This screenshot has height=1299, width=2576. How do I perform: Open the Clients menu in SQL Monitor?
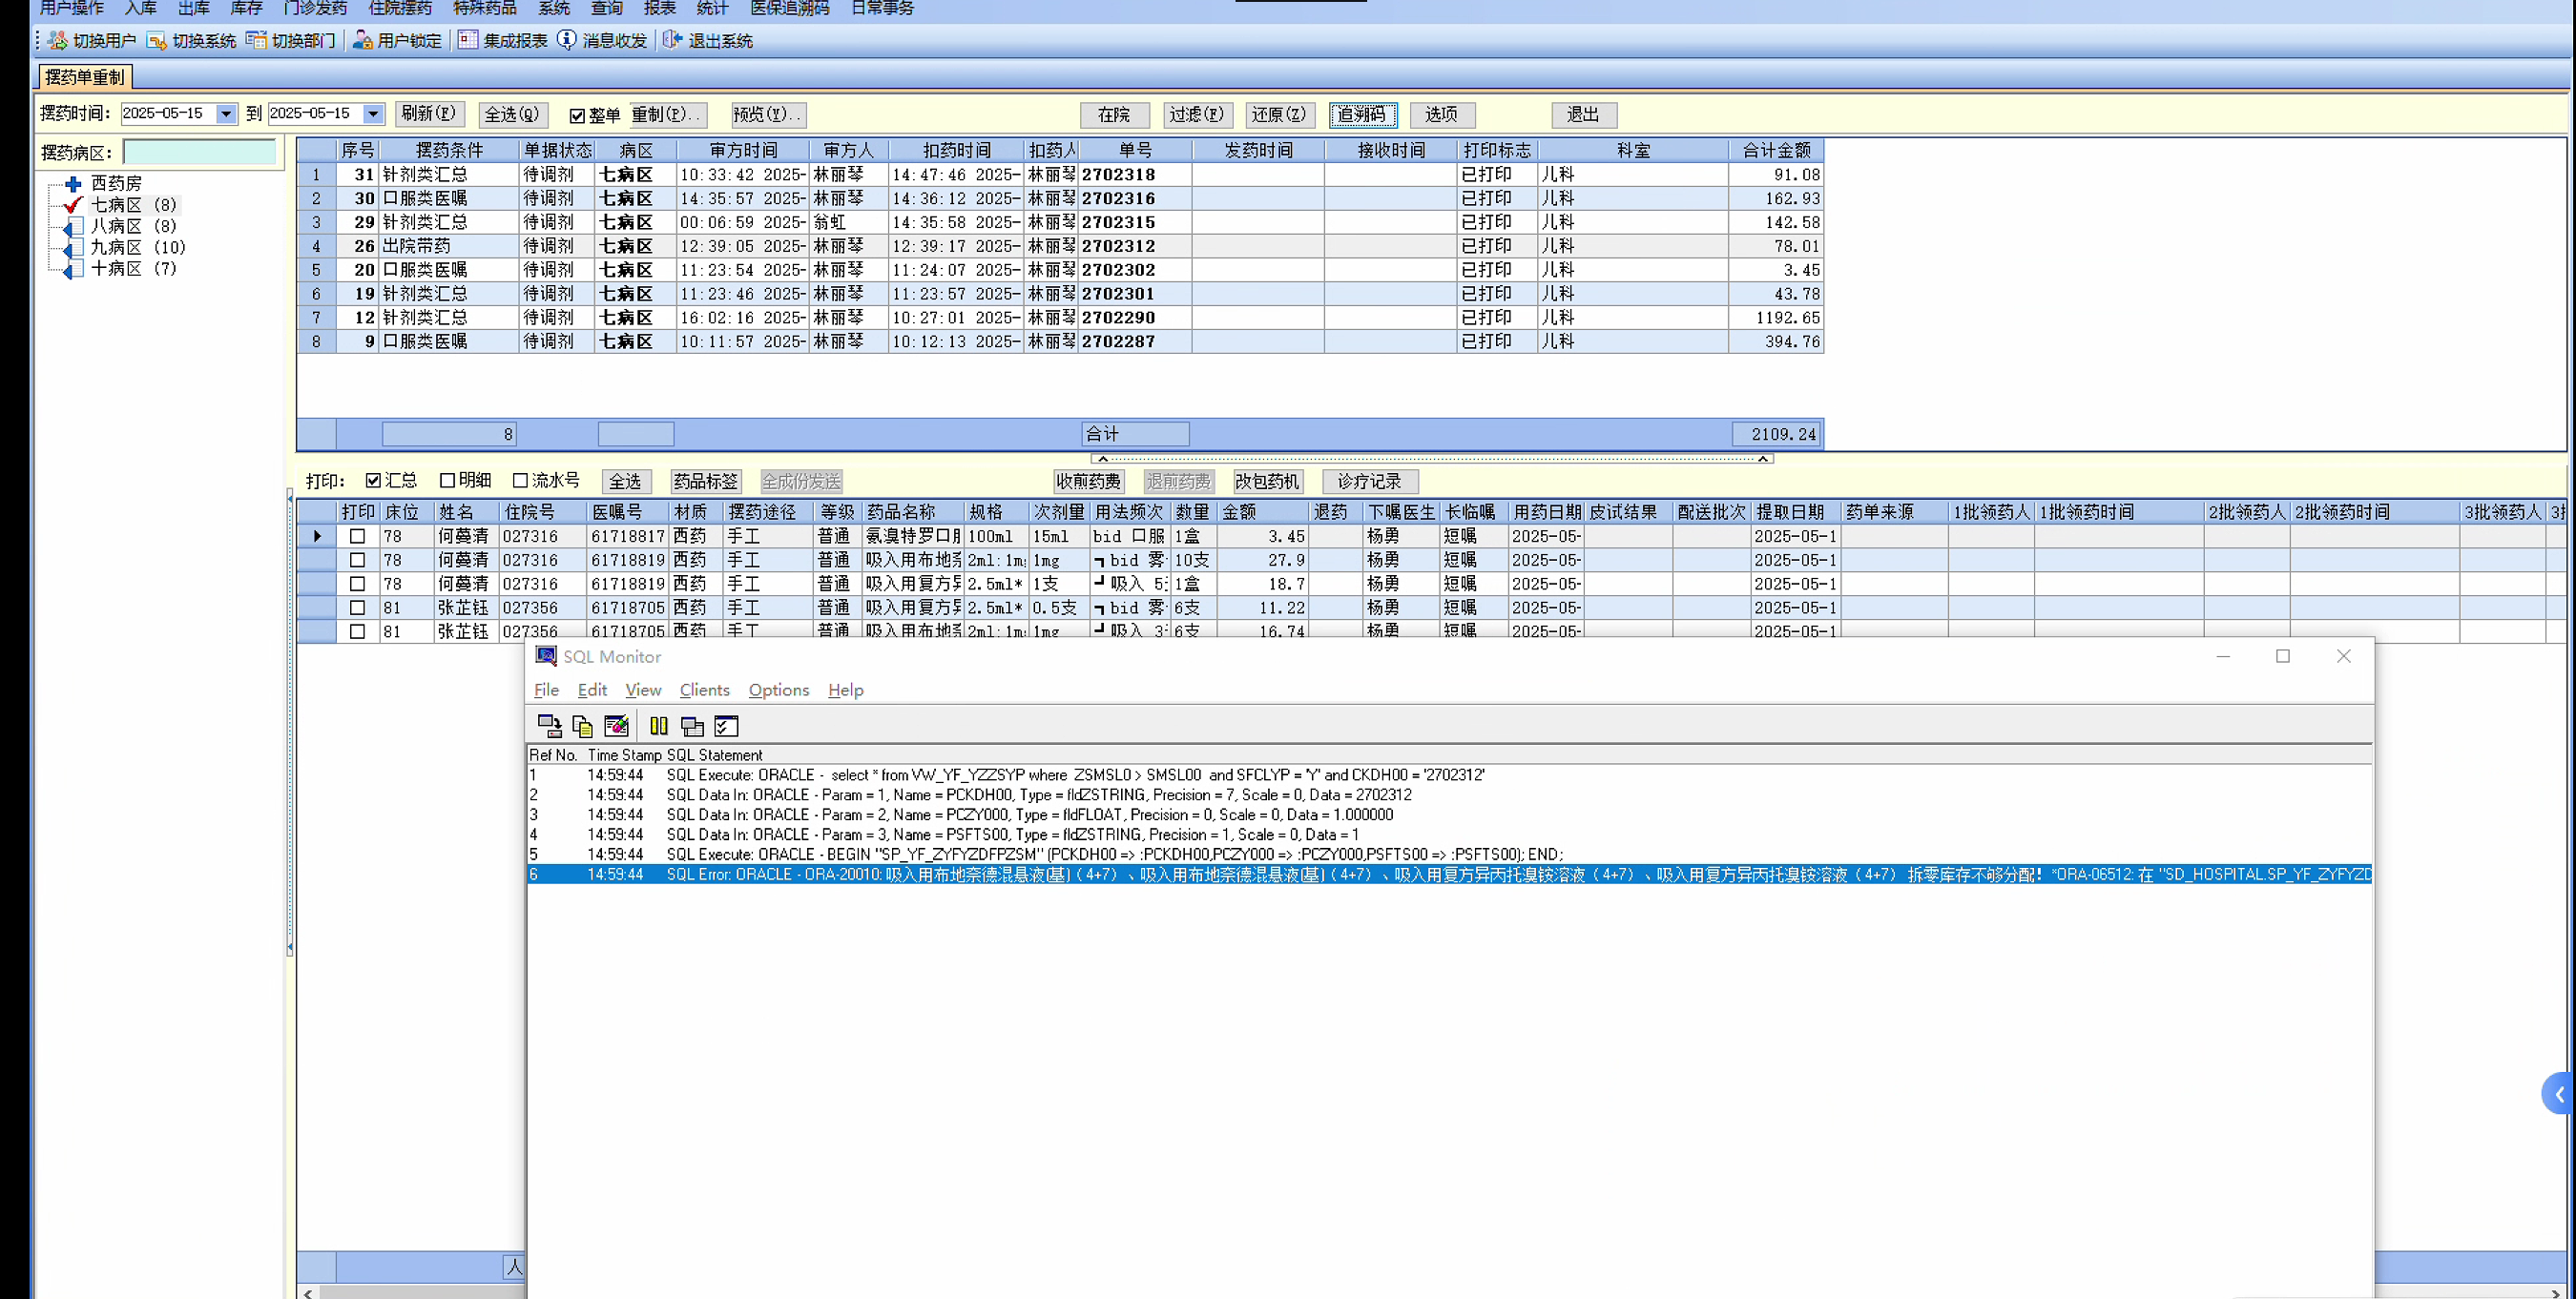[x=704, y=690]
